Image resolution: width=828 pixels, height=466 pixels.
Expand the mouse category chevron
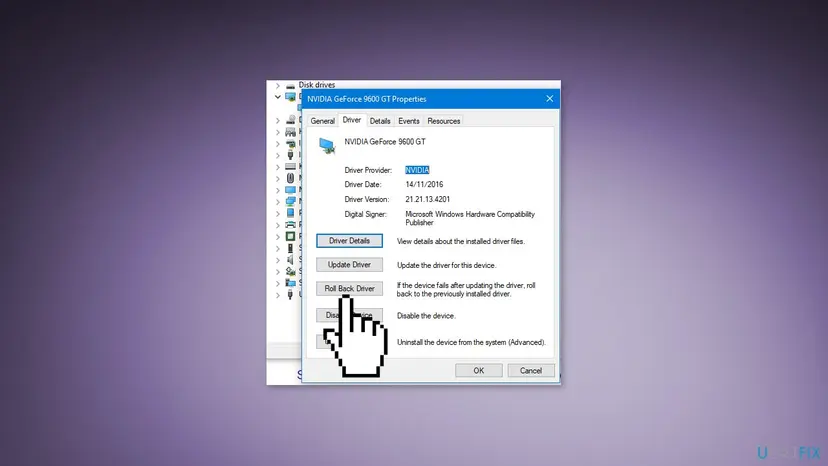278,179
